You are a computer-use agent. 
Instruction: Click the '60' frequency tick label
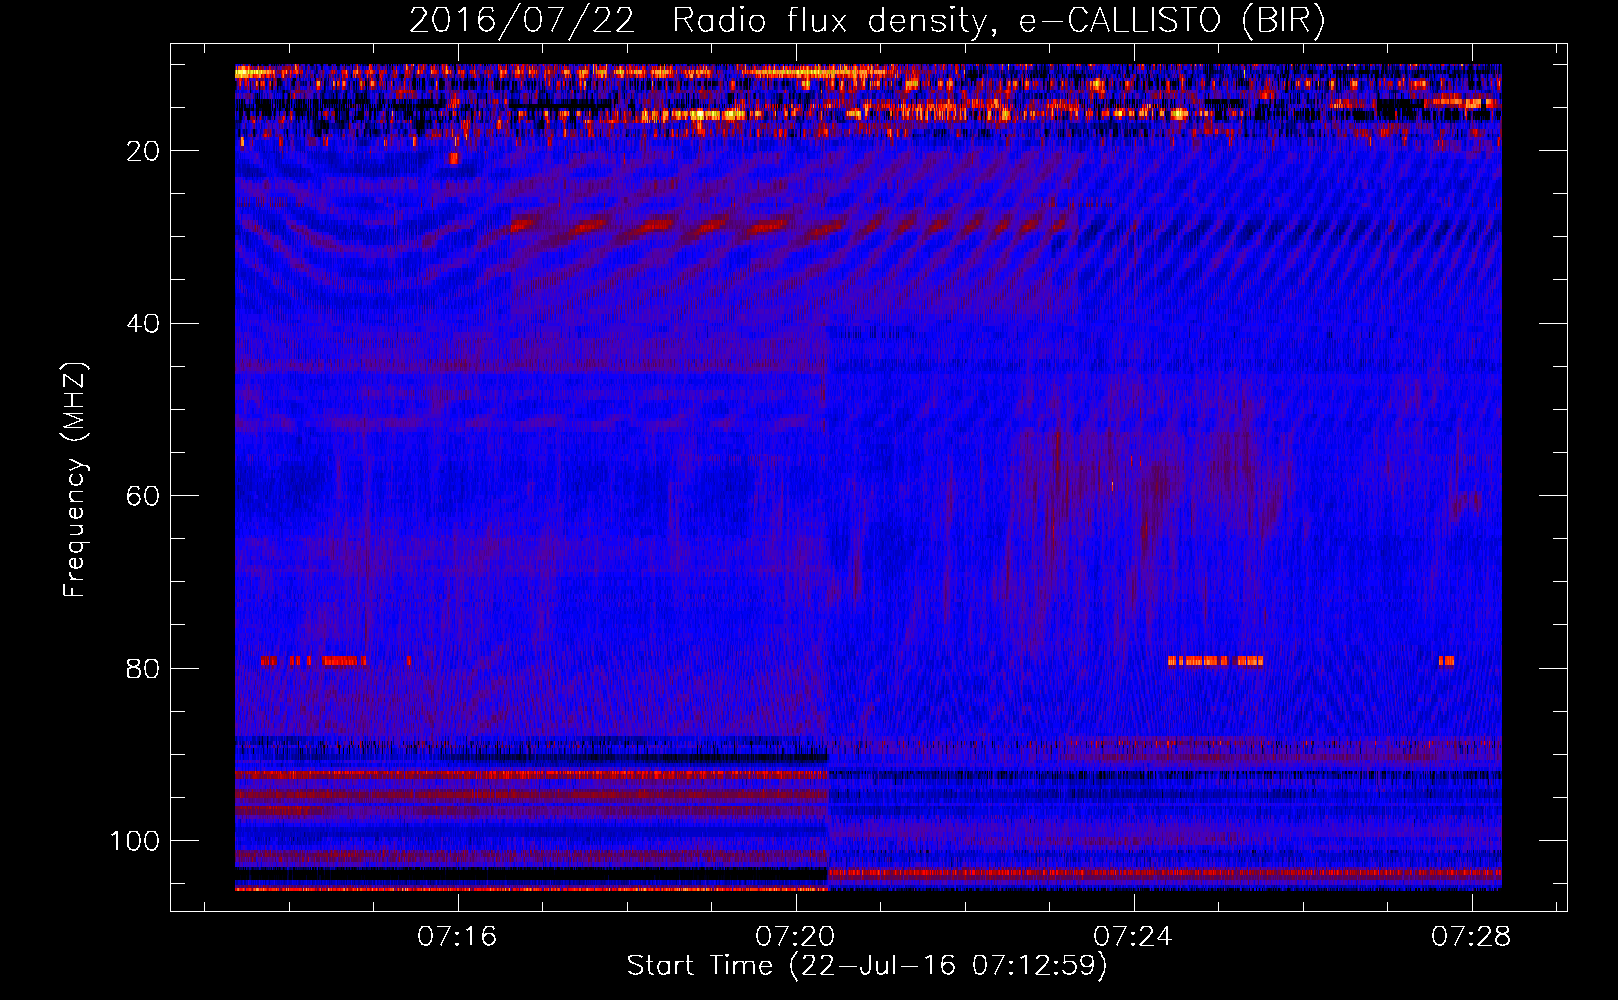[143, 497]
